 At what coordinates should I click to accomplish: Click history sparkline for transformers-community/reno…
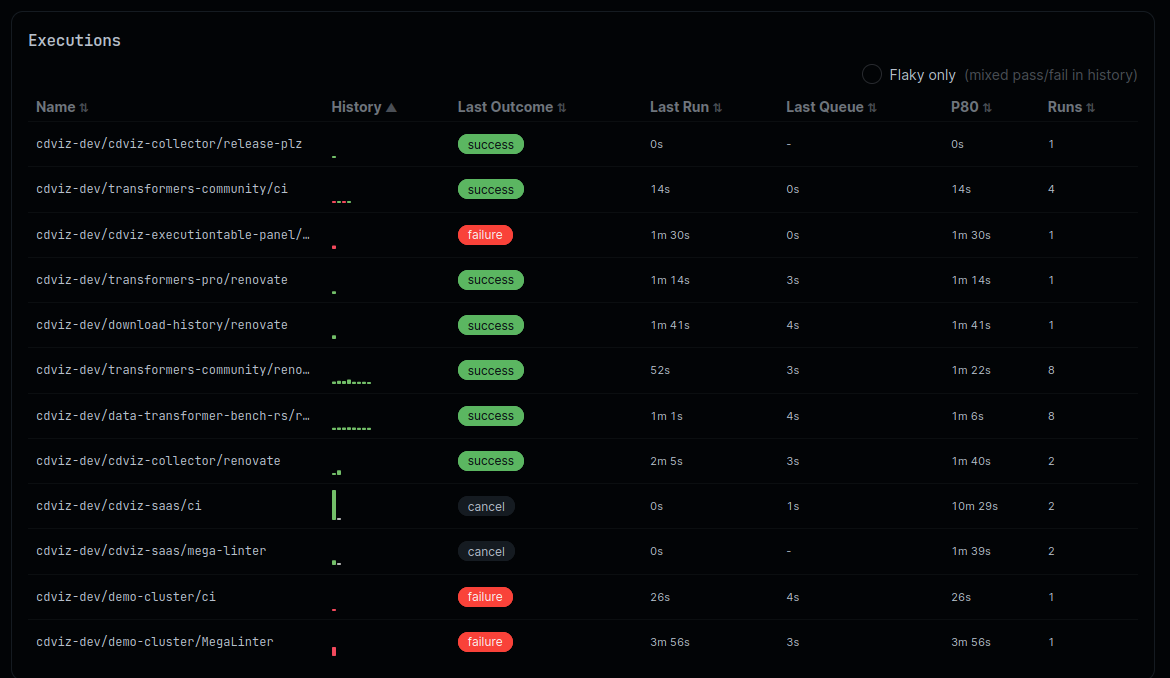(351, 382)
